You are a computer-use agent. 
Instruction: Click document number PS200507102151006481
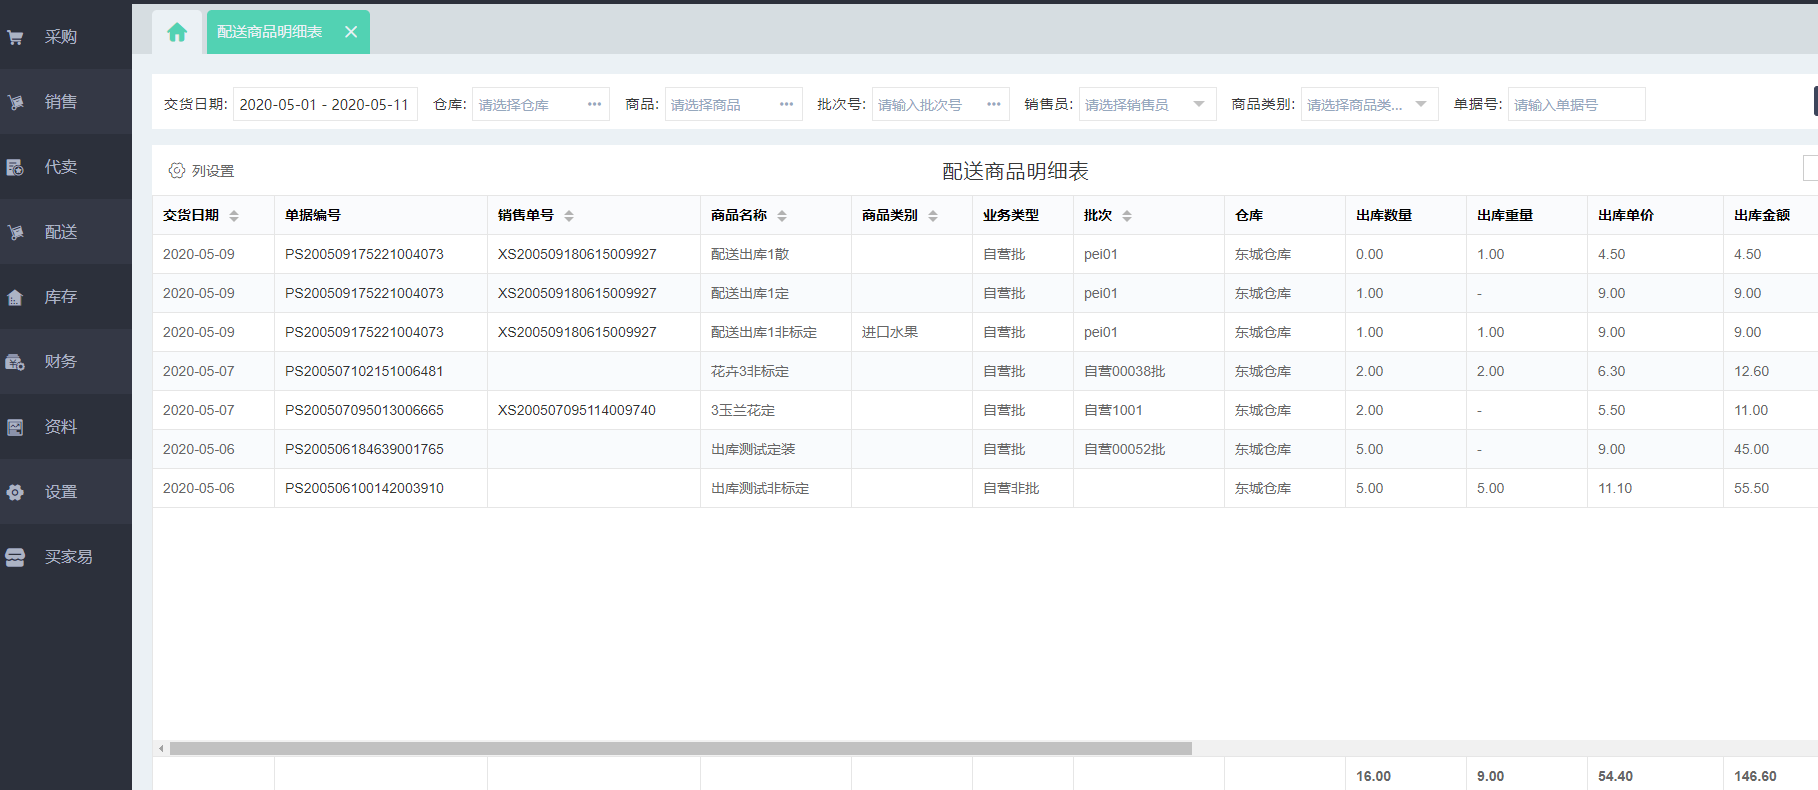pyautogui.click(x=364, y=371)
